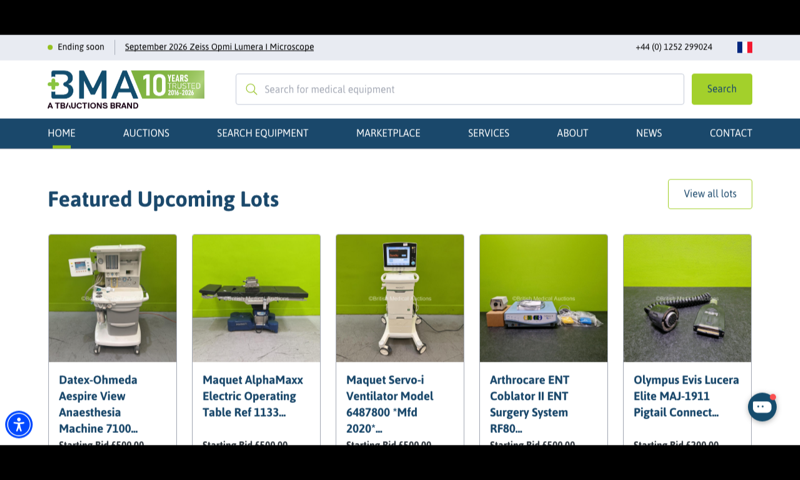Open the Maquet AlphaMaxx operating table photo

coord(256,298)
